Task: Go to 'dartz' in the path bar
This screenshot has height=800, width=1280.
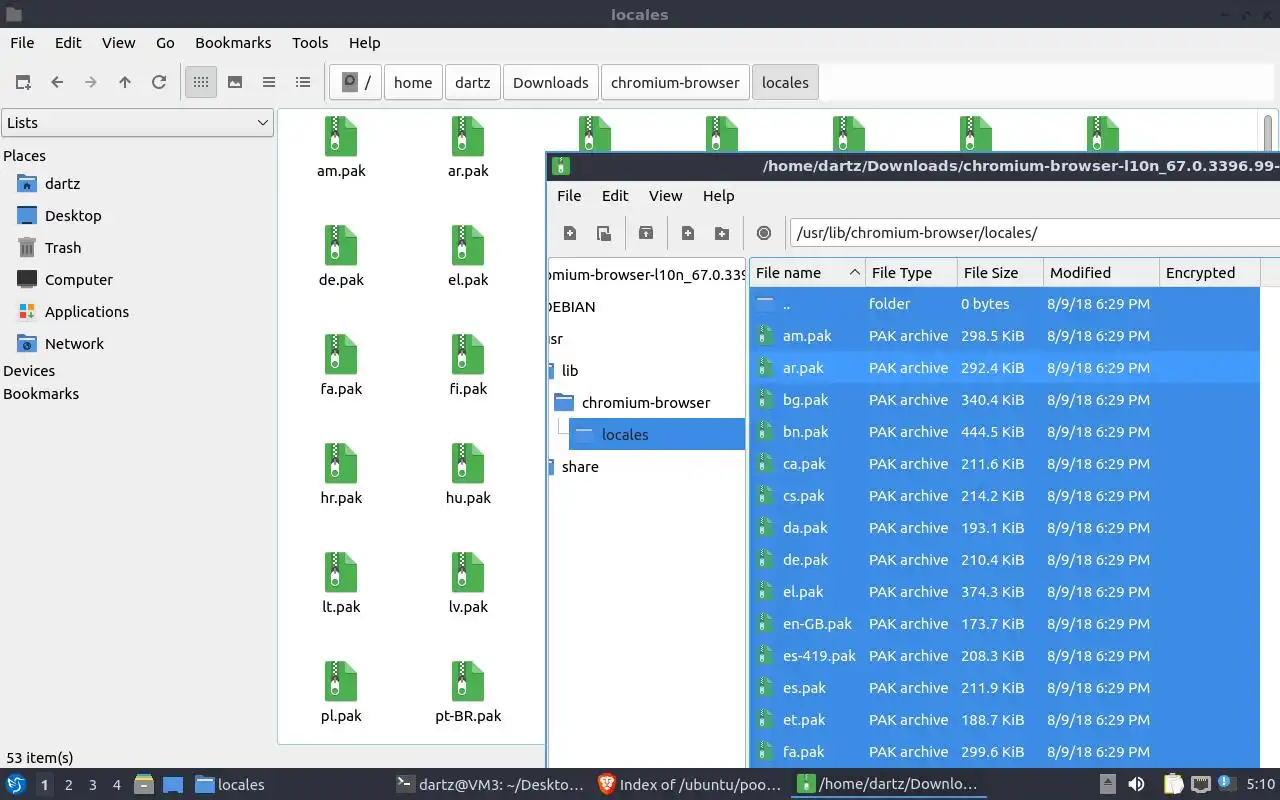Action: tap(473, 82)
